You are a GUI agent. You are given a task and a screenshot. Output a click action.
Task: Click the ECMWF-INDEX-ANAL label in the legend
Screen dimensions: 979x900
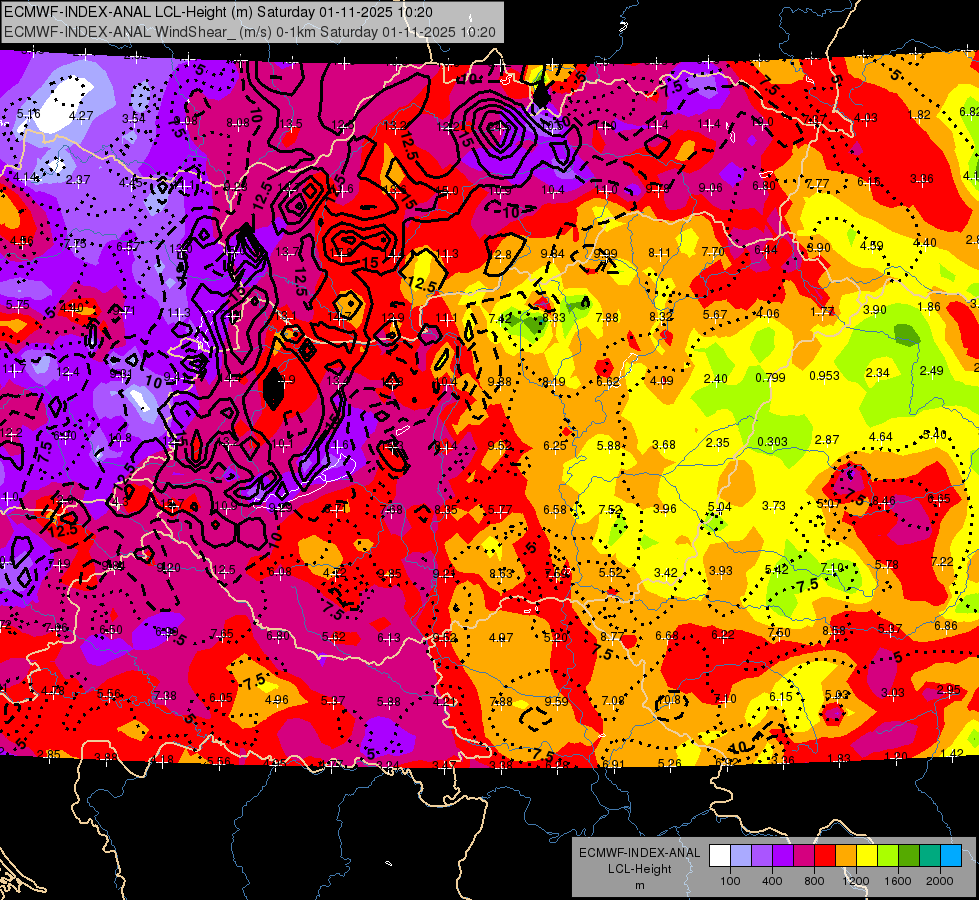639,853
